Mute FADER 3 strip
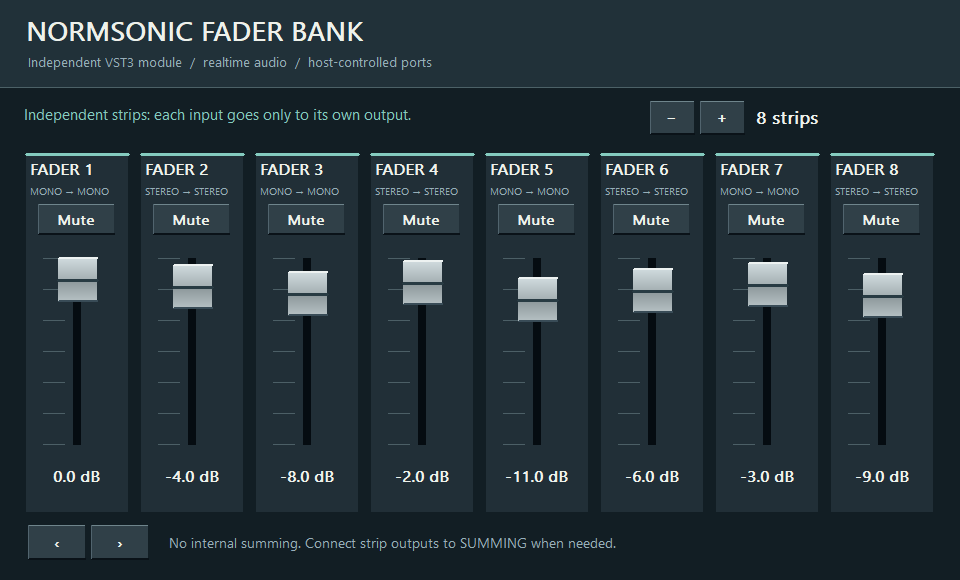 pos(306,219)
